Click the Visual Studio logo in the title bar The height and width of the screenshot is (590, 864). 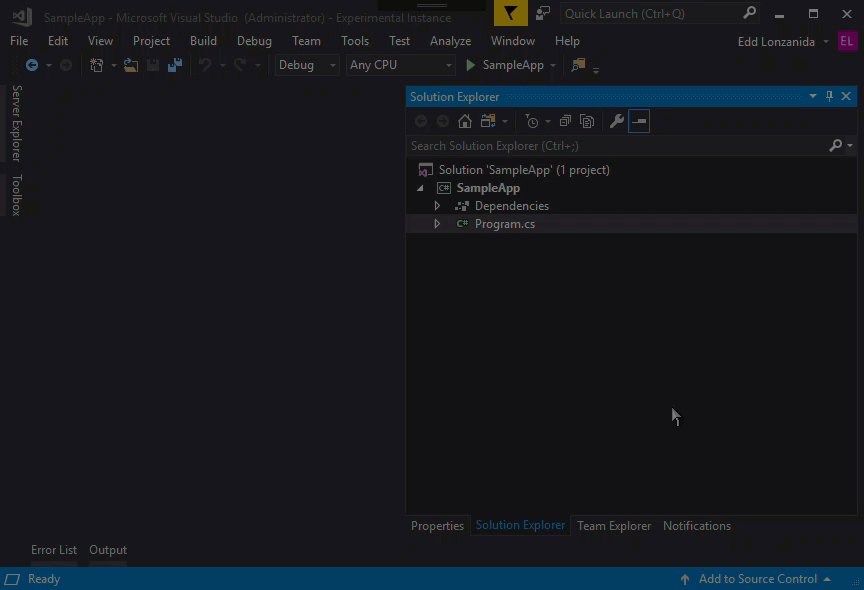coord(22,17)
